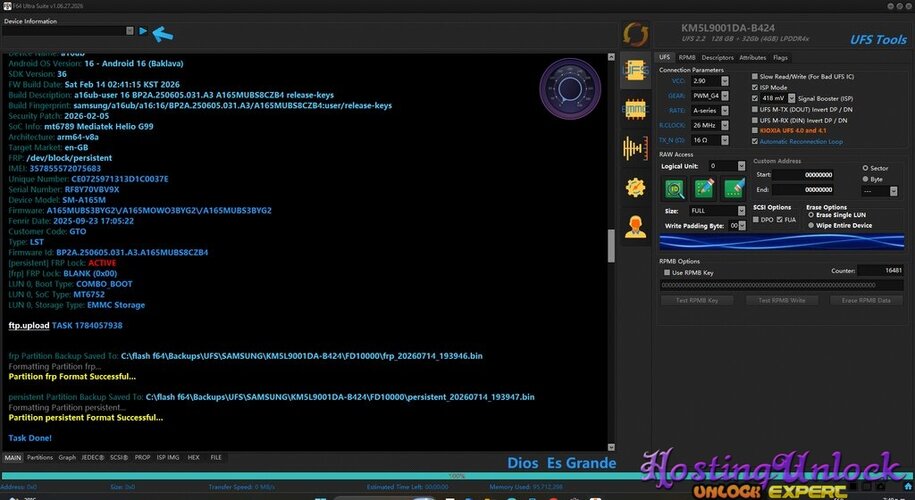Click the ftp.upload link in log

[x=29, y=326]
